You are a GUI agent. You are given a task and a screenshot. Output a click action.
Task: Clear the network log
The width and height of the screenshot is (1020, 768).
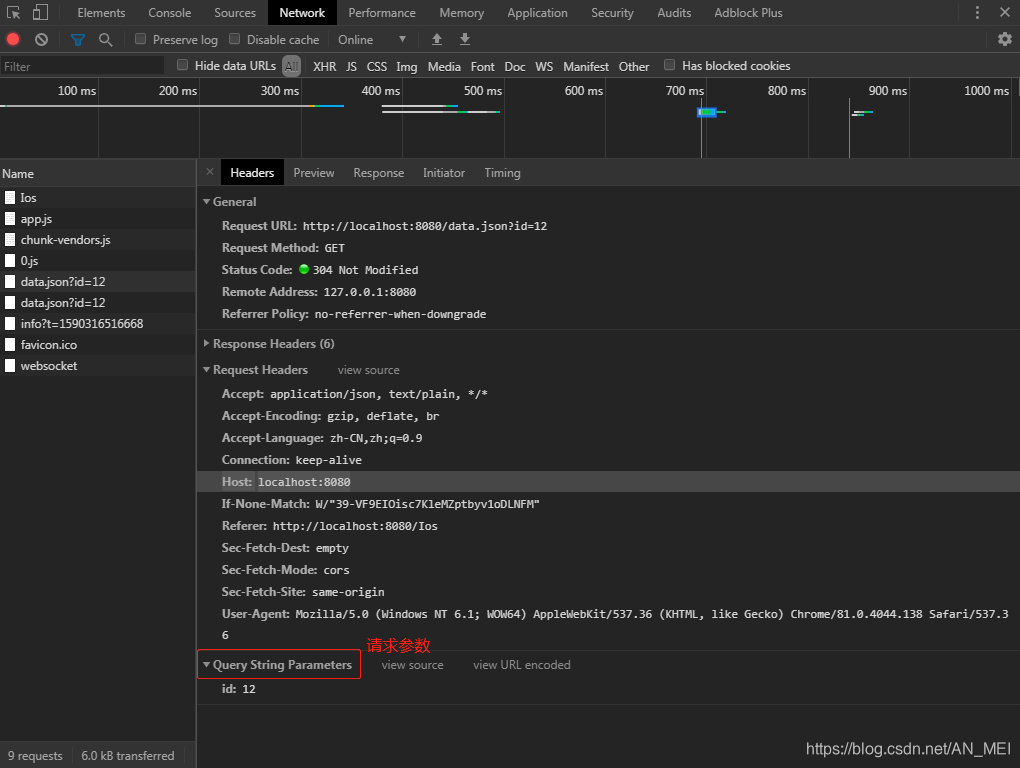point(42,40)
